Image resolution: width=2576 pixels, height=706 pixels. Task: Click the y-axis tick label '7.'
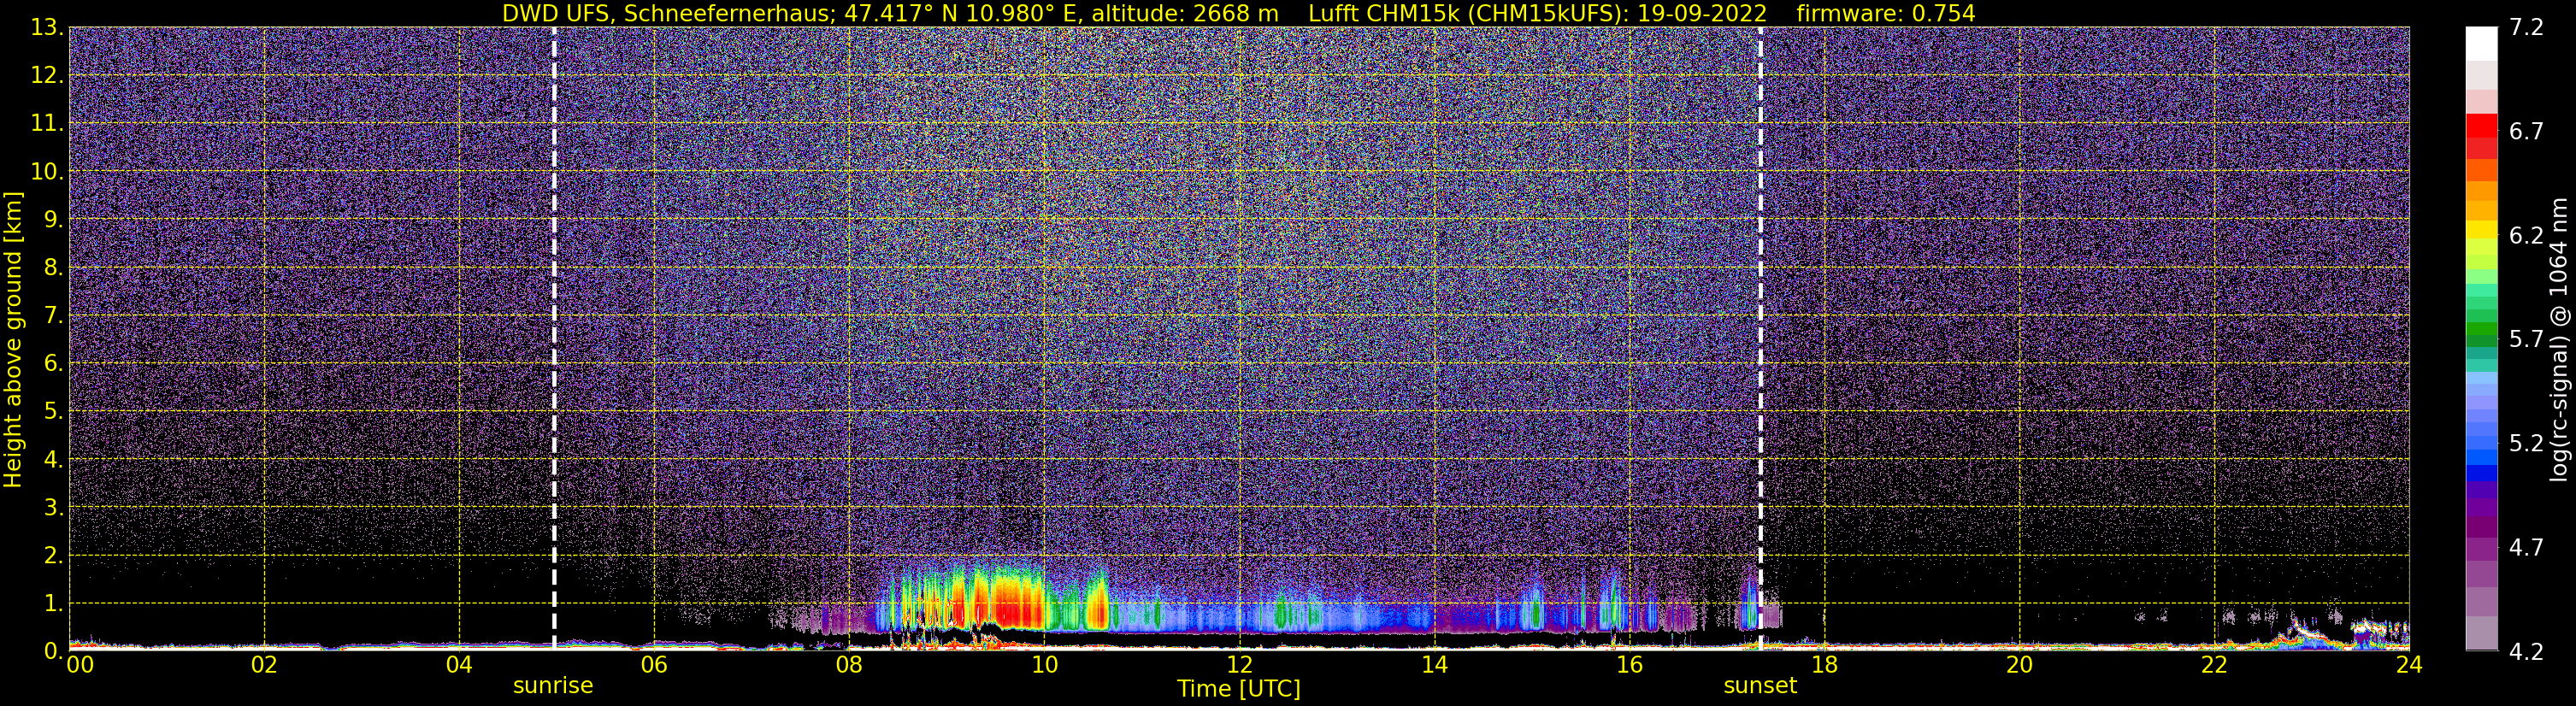pos(54,316)
